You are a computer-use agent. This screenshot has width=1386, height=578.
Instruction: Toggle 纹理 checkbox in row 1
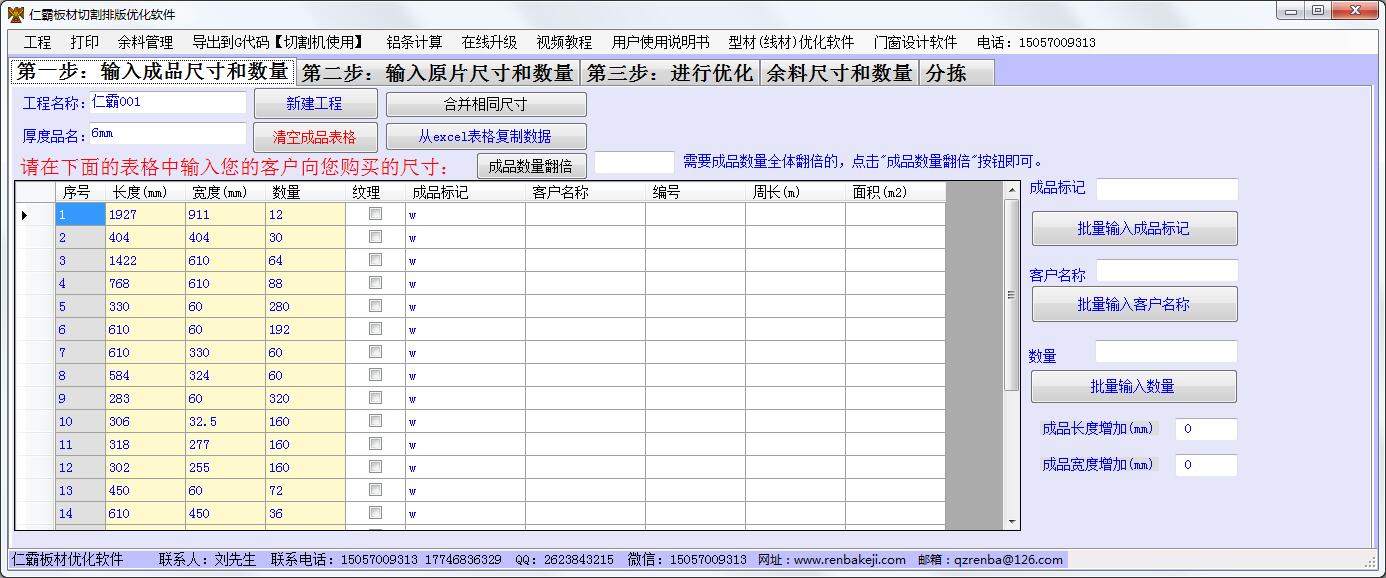tap(375, 214)
